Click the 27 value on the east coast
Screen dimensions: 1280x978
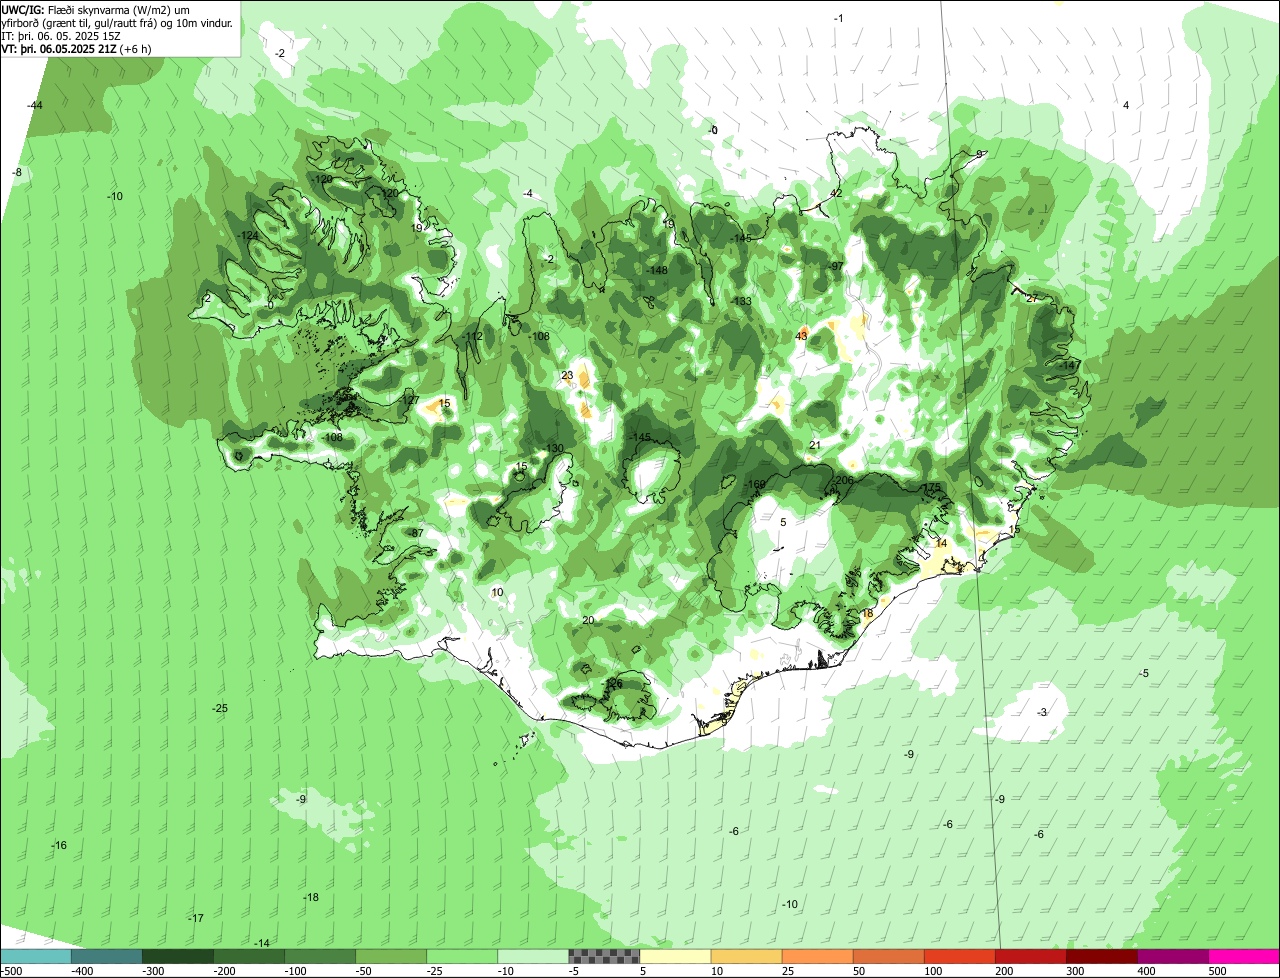1032,299
